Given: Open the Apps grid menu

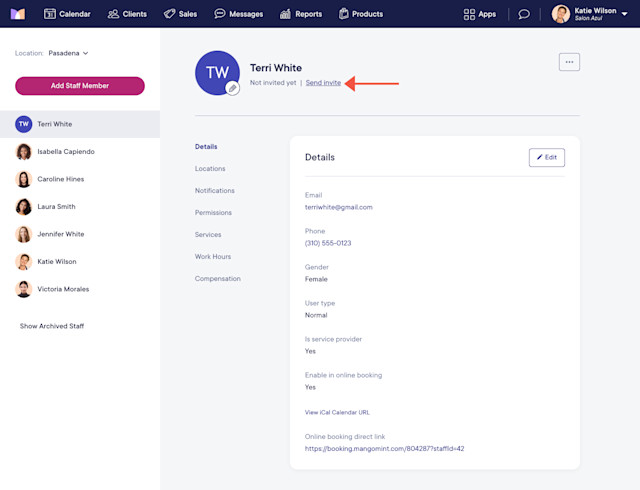Looking at the screenshot, I should (x=480, y=14).
